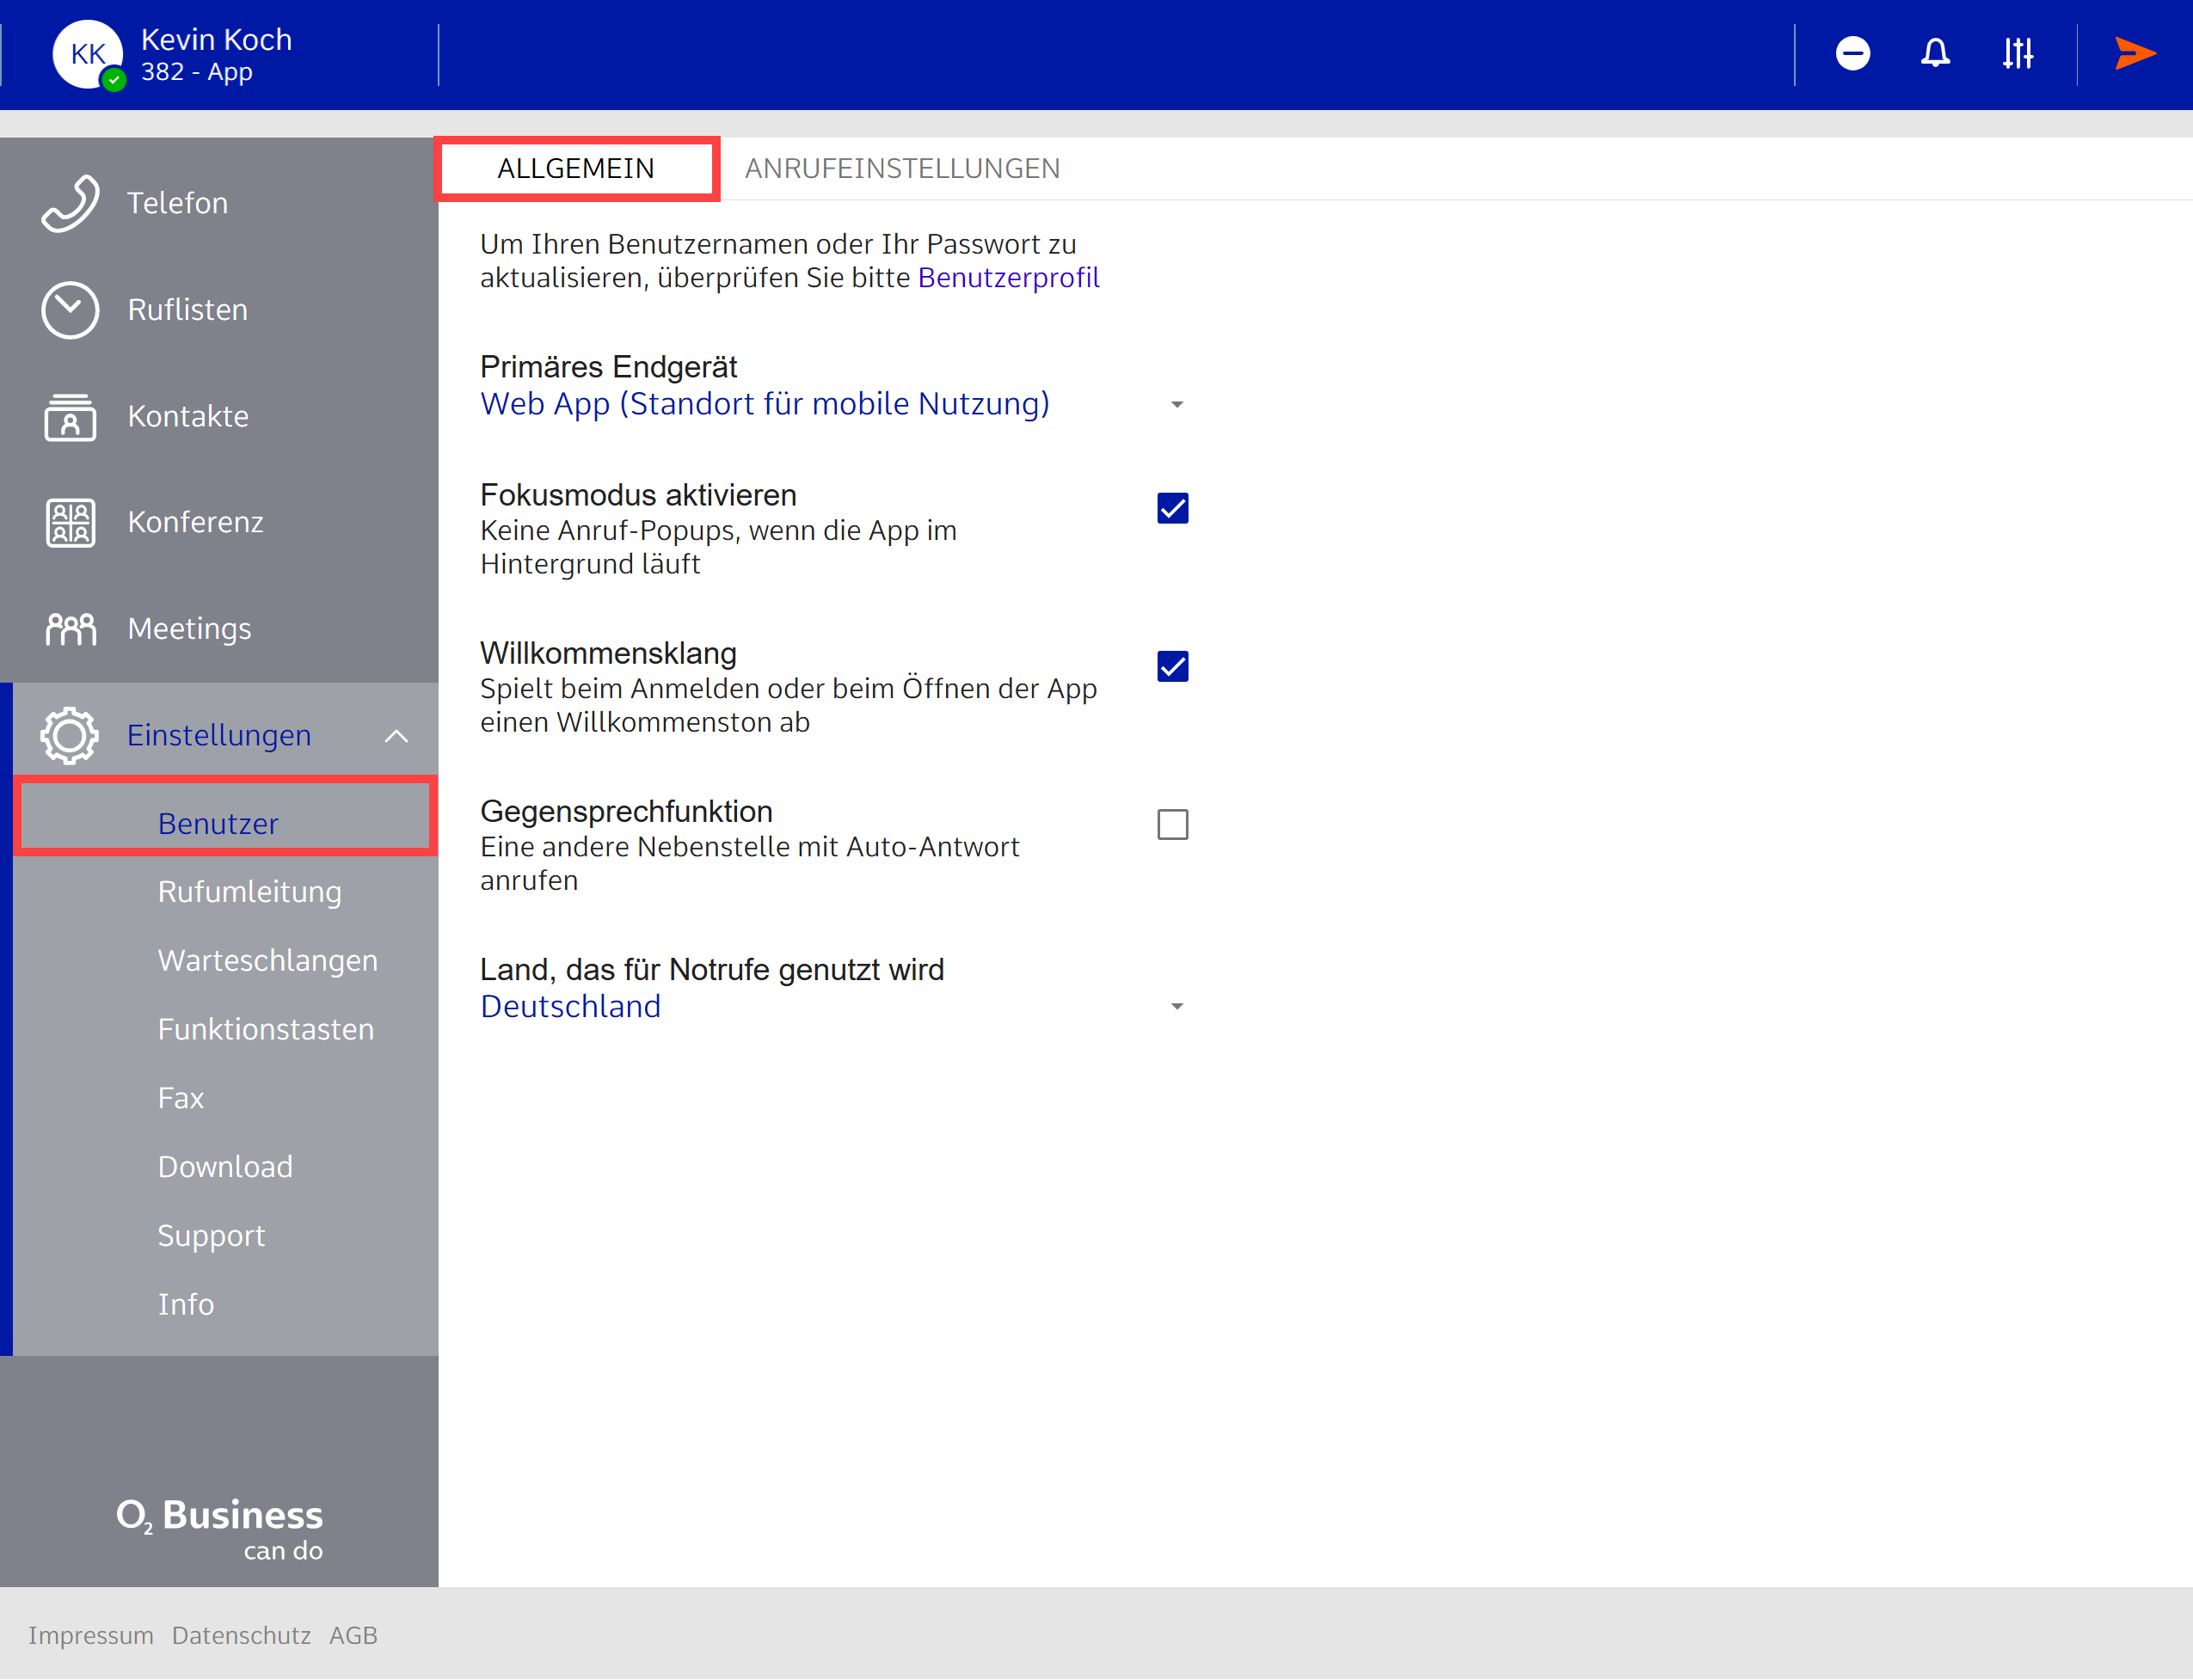The height and width of the screenshot is (1680, 2193).
Task: Follow the Benutzerprofil link
Action: [1008, 278]
